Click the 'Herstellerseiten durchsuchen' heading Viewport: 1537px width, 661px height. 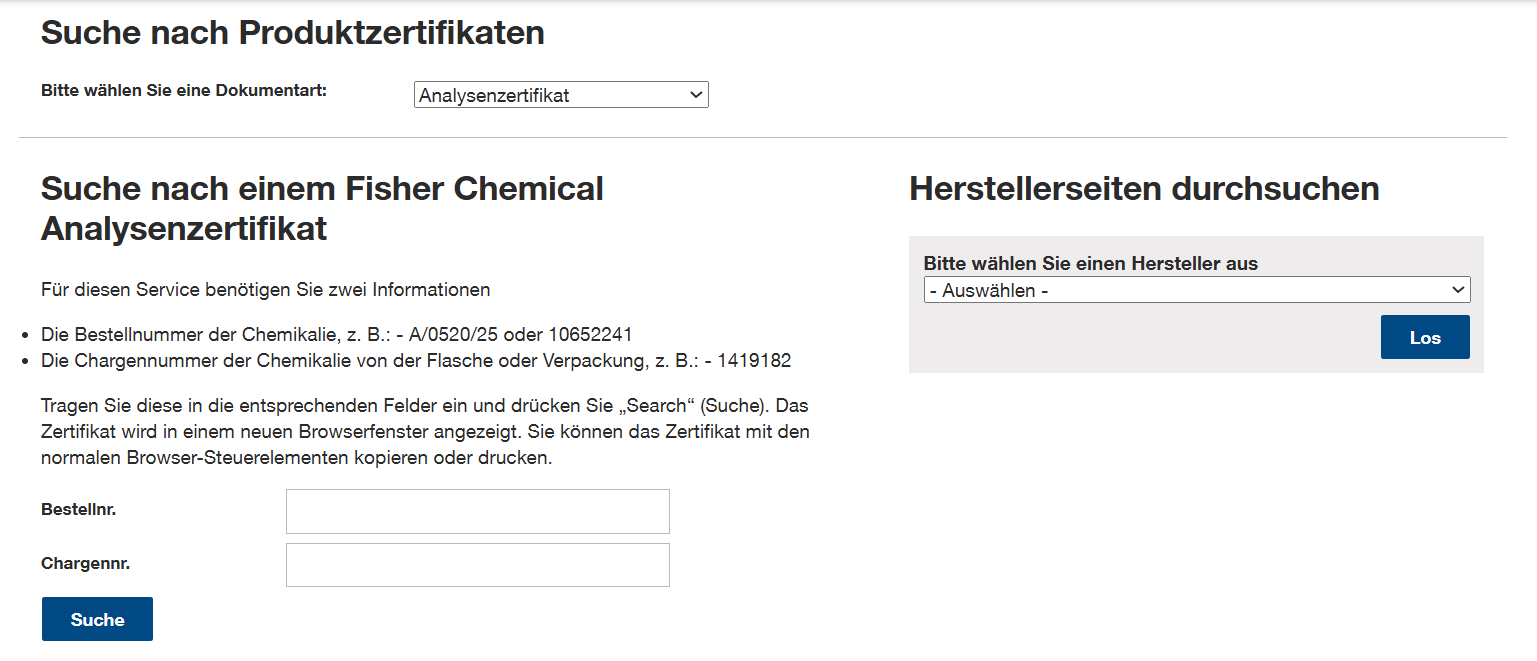tap(1144, 188)
